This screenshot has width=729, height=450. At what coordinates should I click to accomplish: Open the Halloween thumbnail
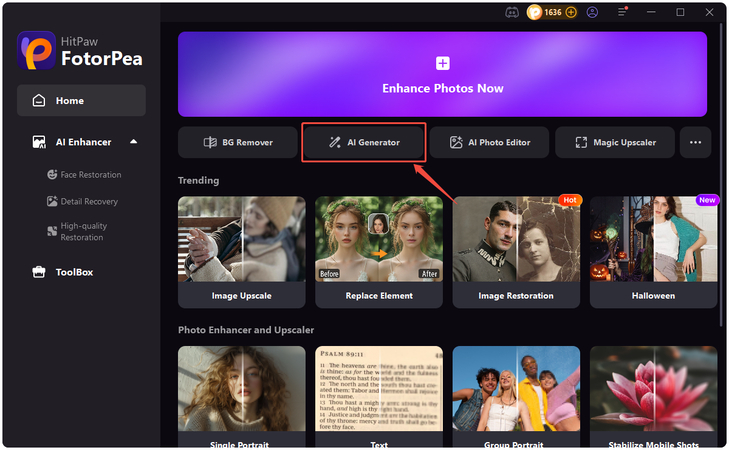click(653, 239)
